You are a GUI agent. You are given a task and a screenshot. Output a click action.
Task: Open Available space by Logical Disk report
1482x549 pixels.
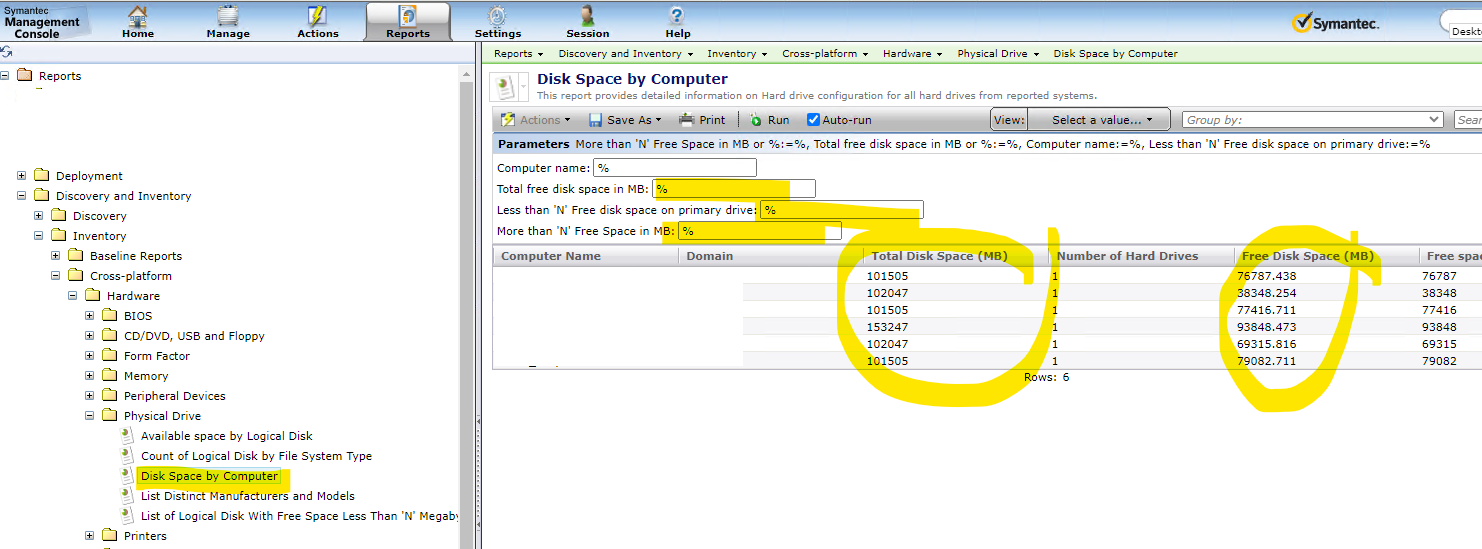pyautogui.click(x=226, y=436)
